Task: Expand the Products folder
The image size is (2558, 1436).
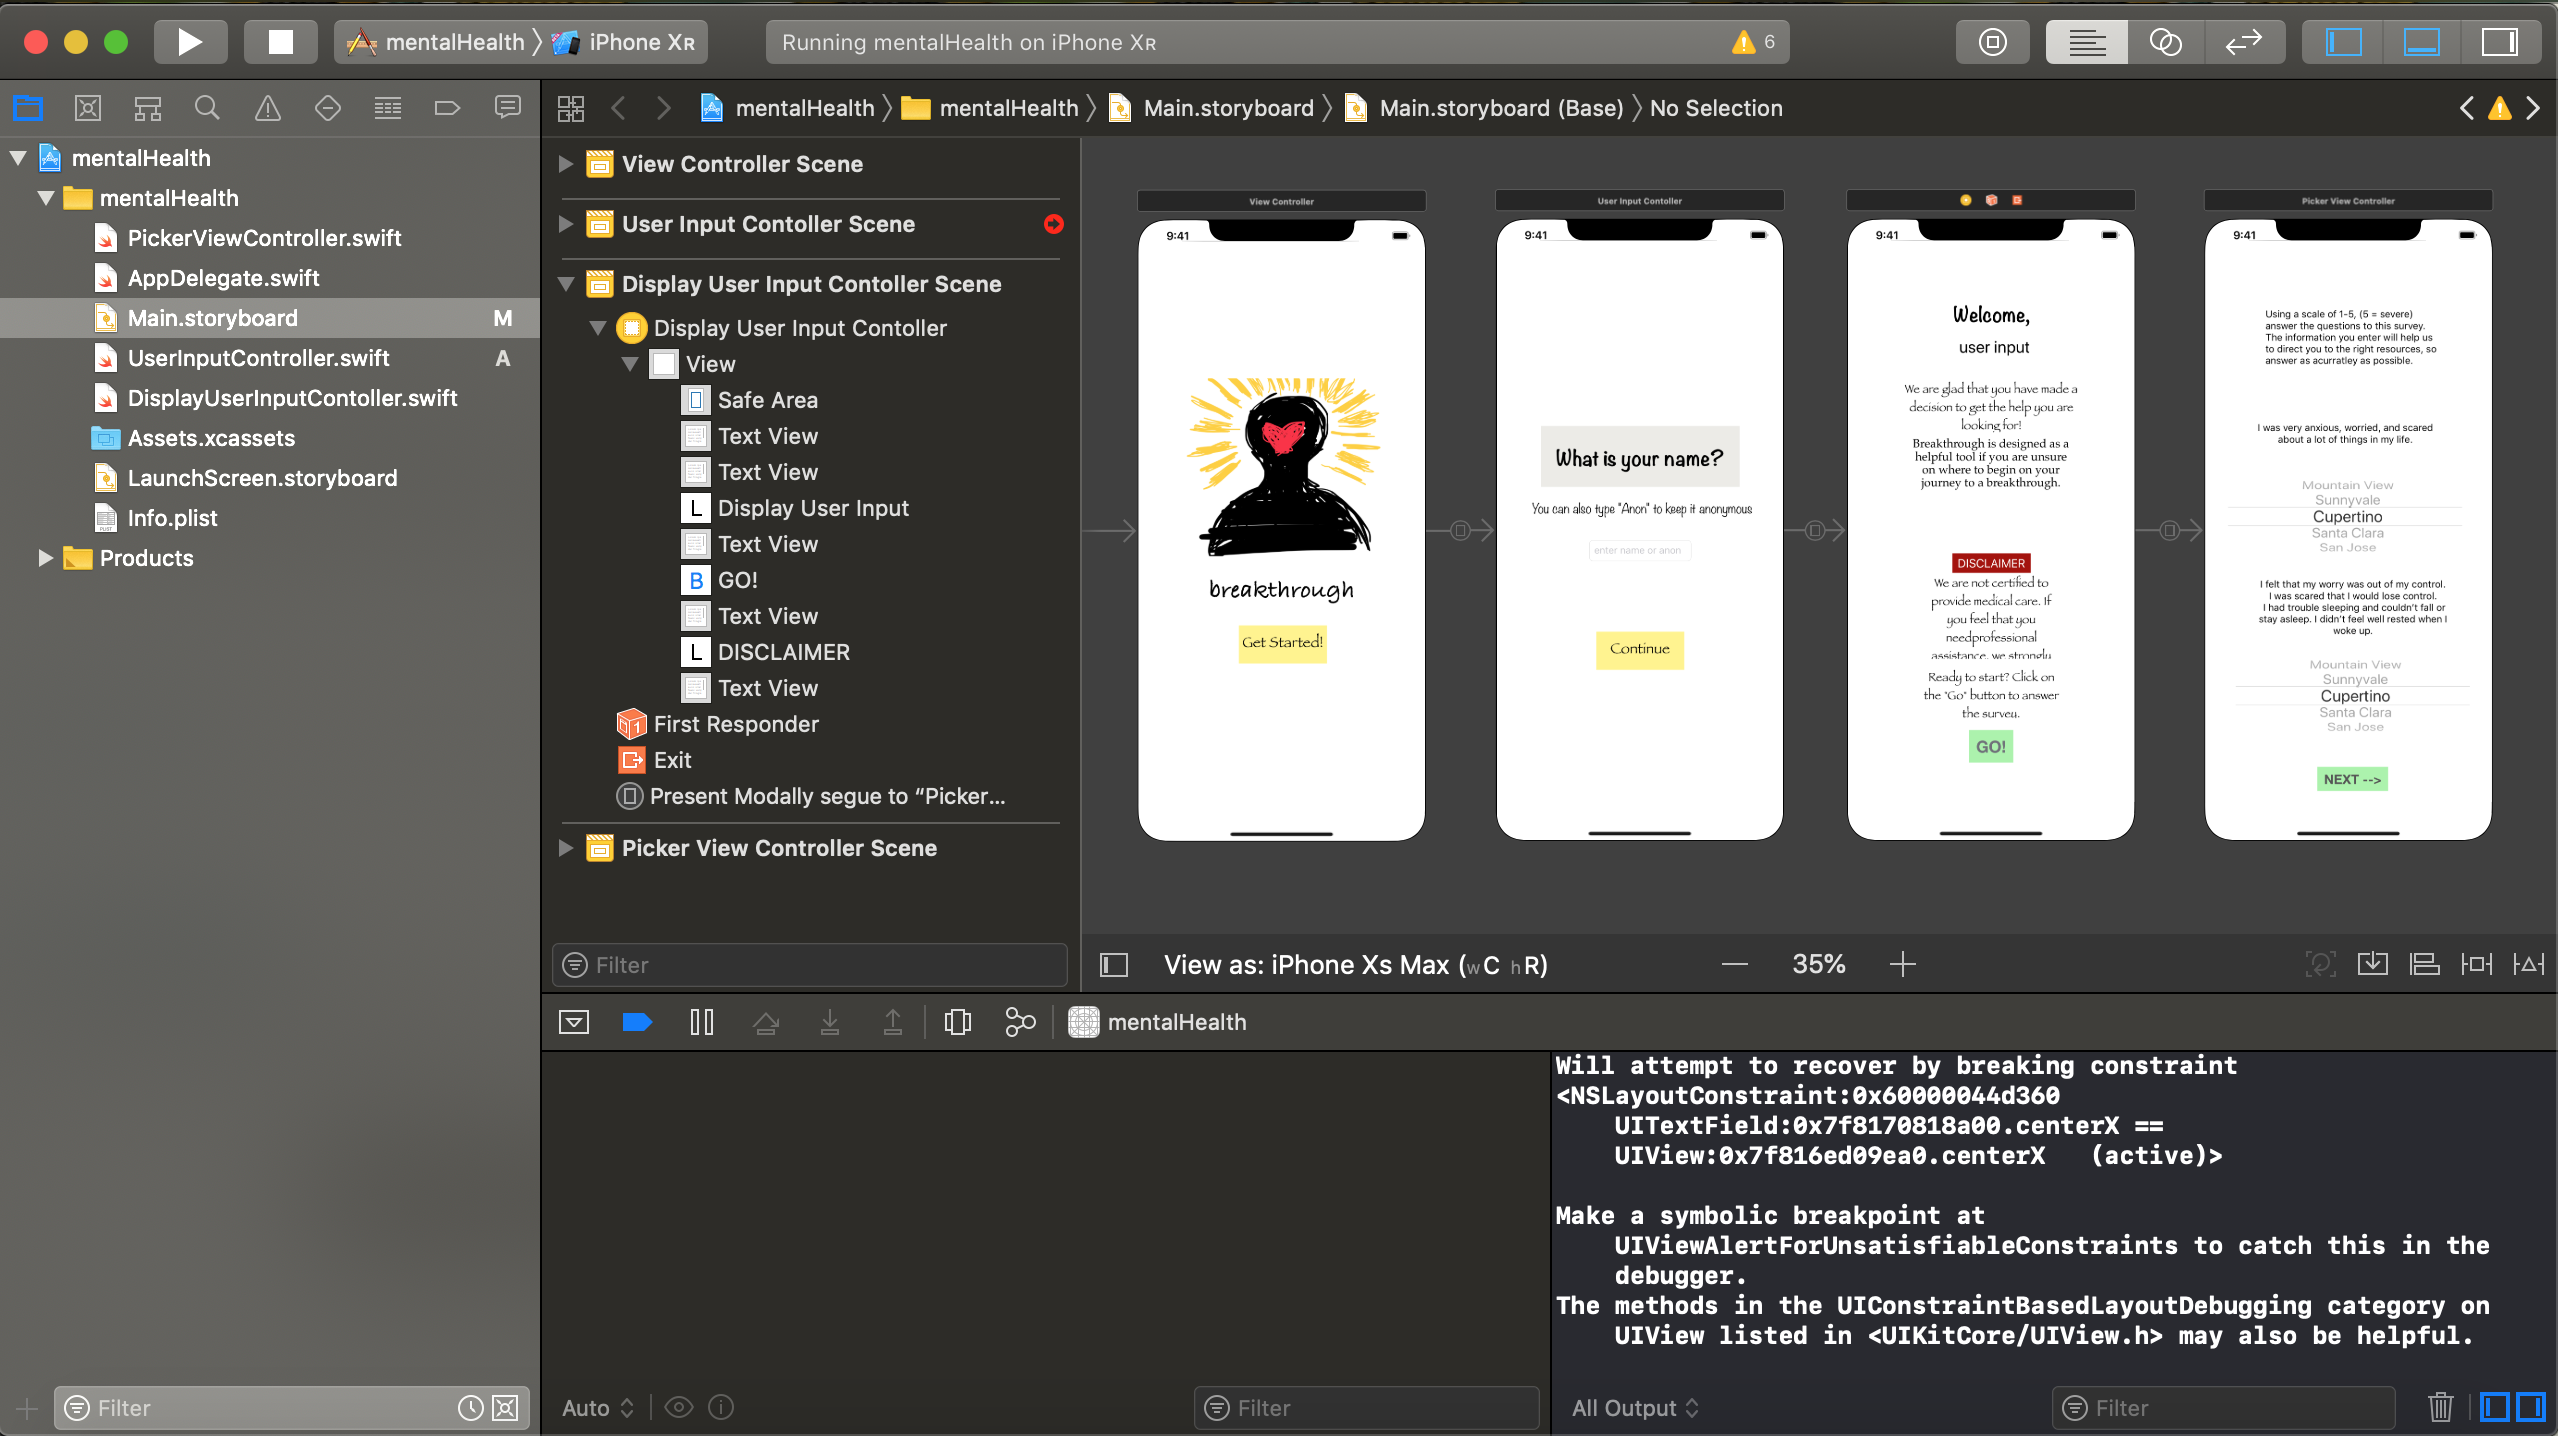Action: coord(44,558)
